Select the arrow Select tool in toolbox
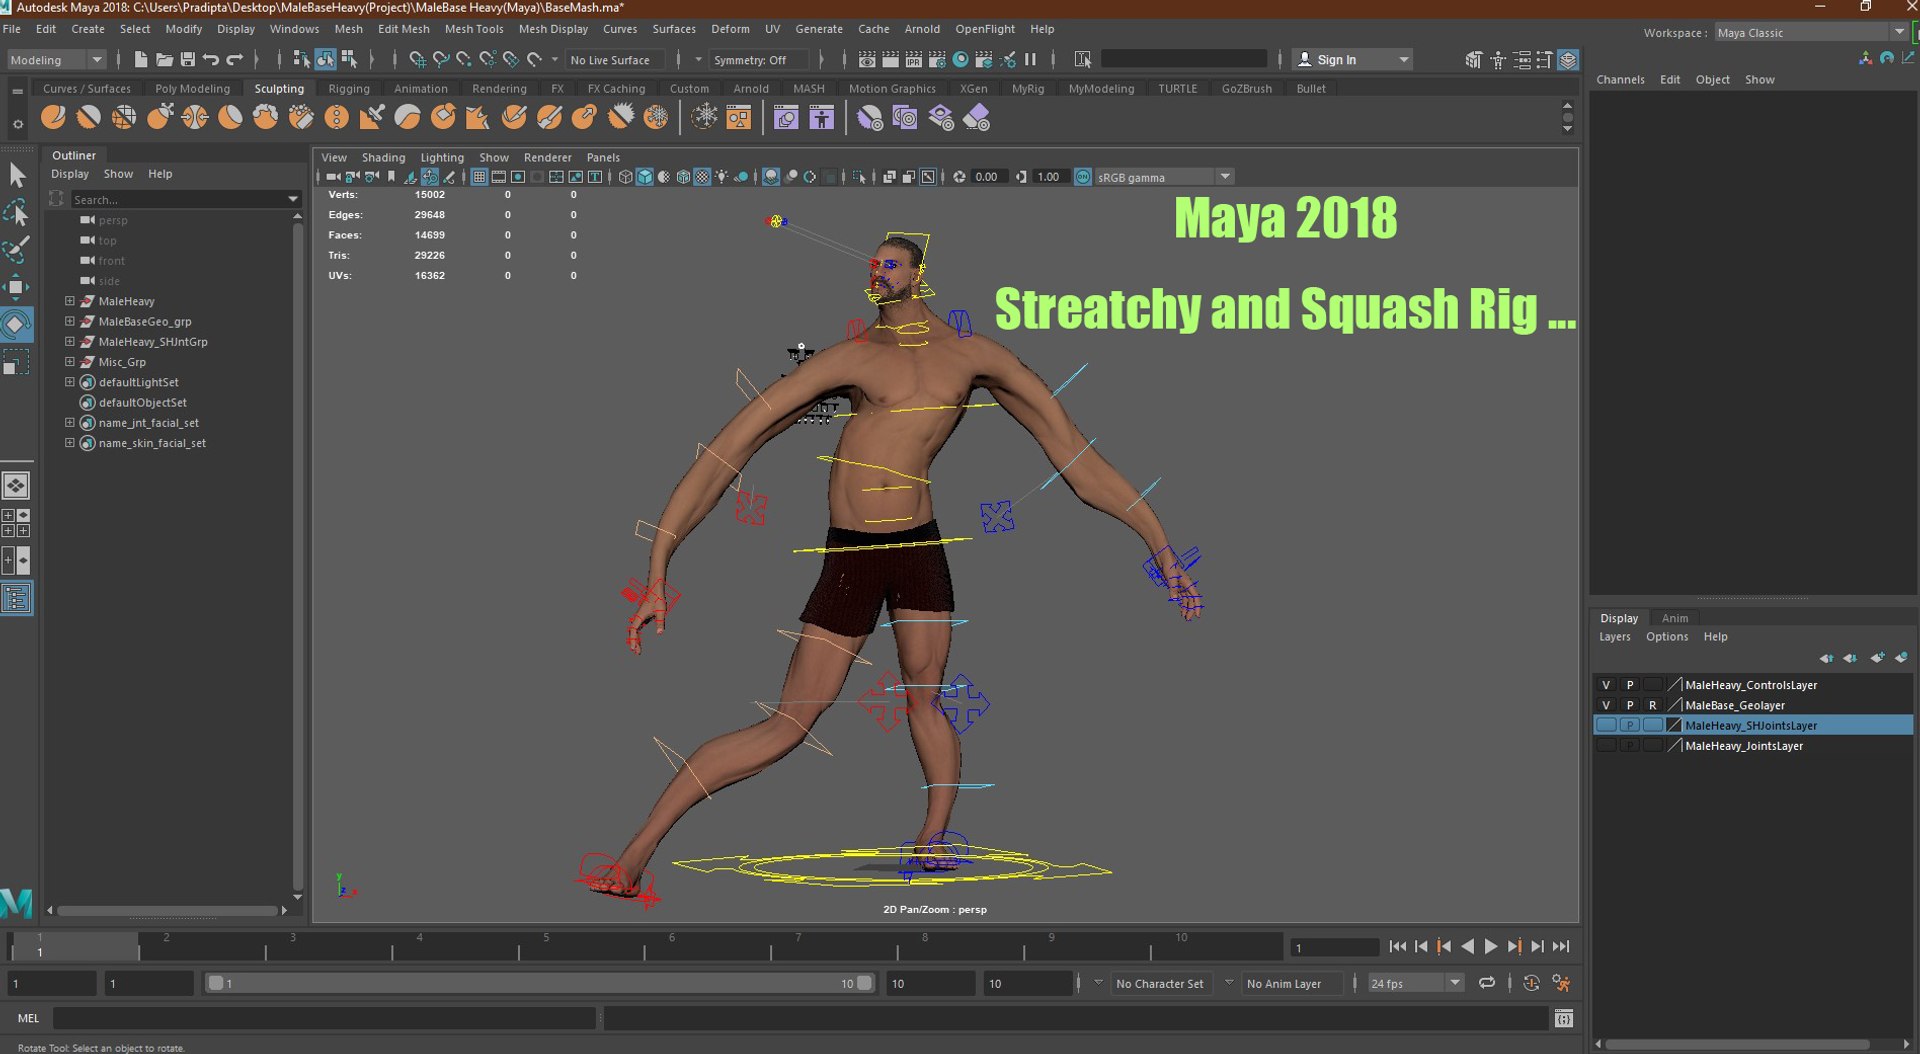The image size is (1920, 1054). click(17, 175)
